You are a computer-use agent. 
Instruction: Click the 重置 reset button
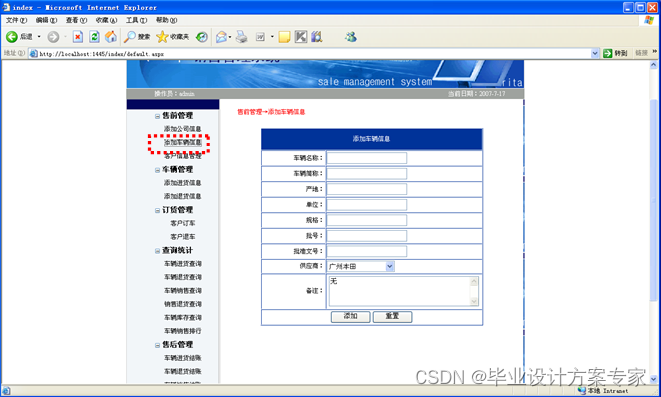[x=392, y=317]
